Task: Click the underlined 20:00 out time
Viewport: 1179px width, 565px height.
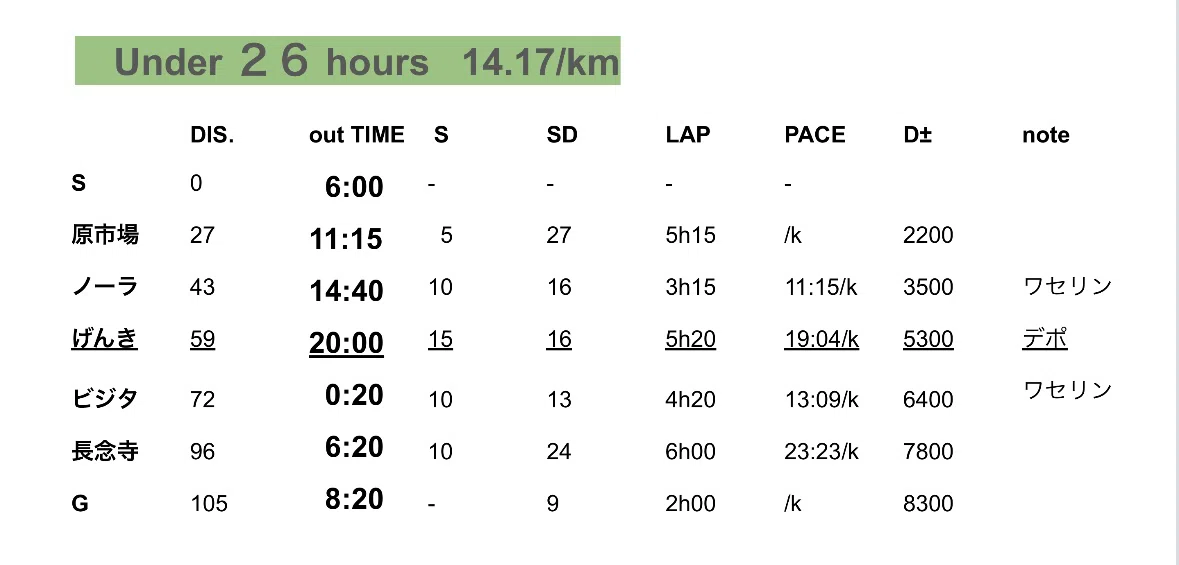Action: click(x=347, y=342)
